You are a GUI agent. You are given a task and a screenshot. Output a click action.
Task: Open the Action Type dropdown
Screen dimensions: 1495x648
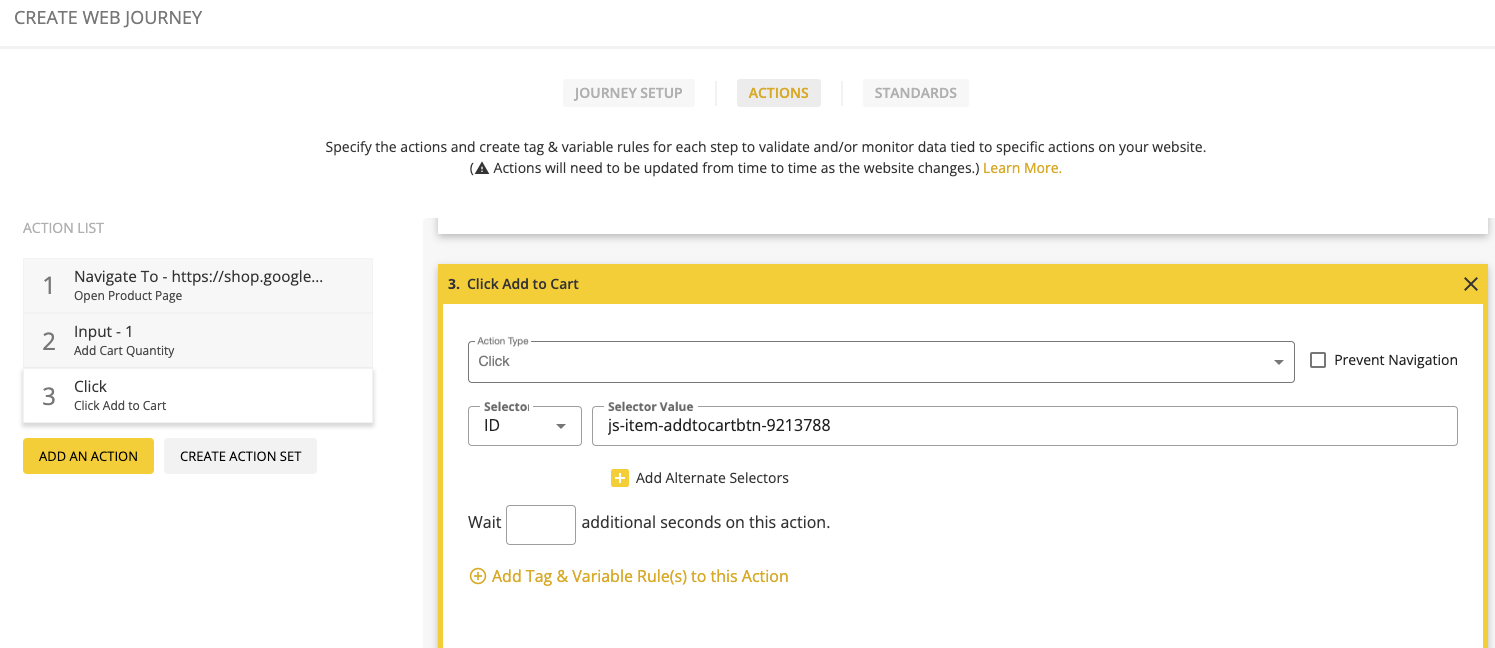click(880, 361)
